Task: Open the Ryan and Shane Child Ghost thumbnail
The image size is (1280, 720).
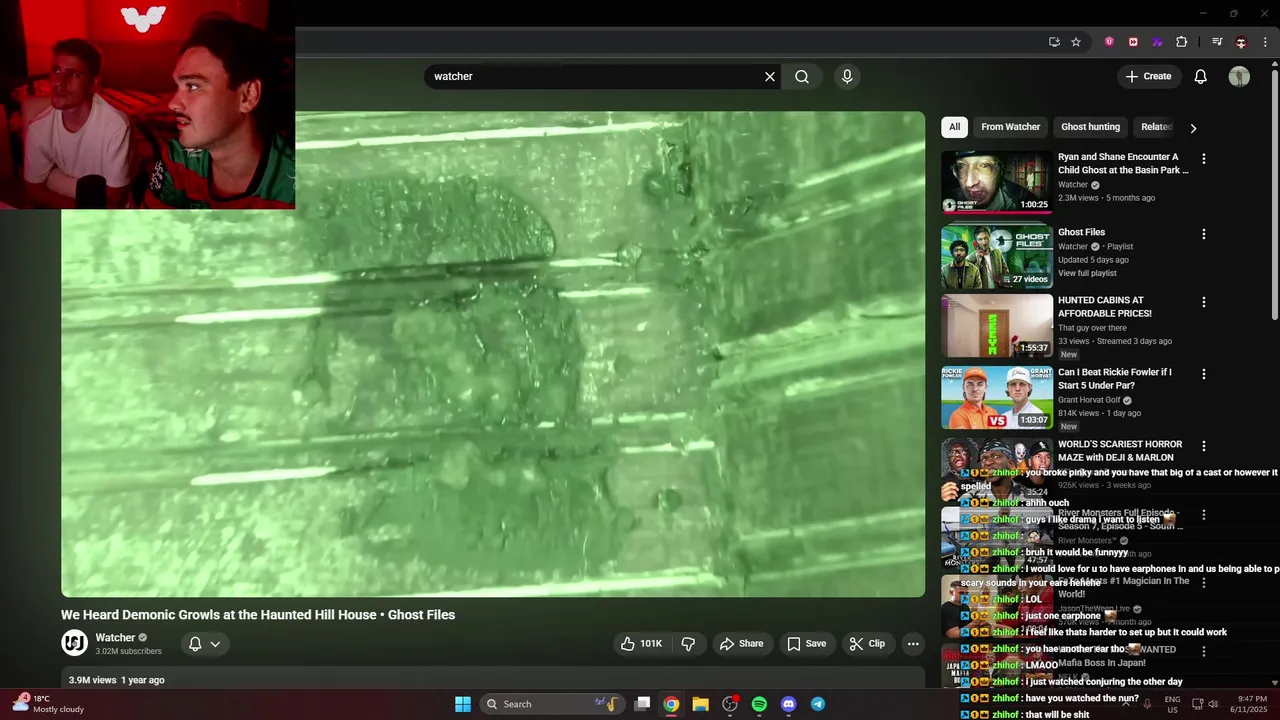Action: tap(996, 182)
